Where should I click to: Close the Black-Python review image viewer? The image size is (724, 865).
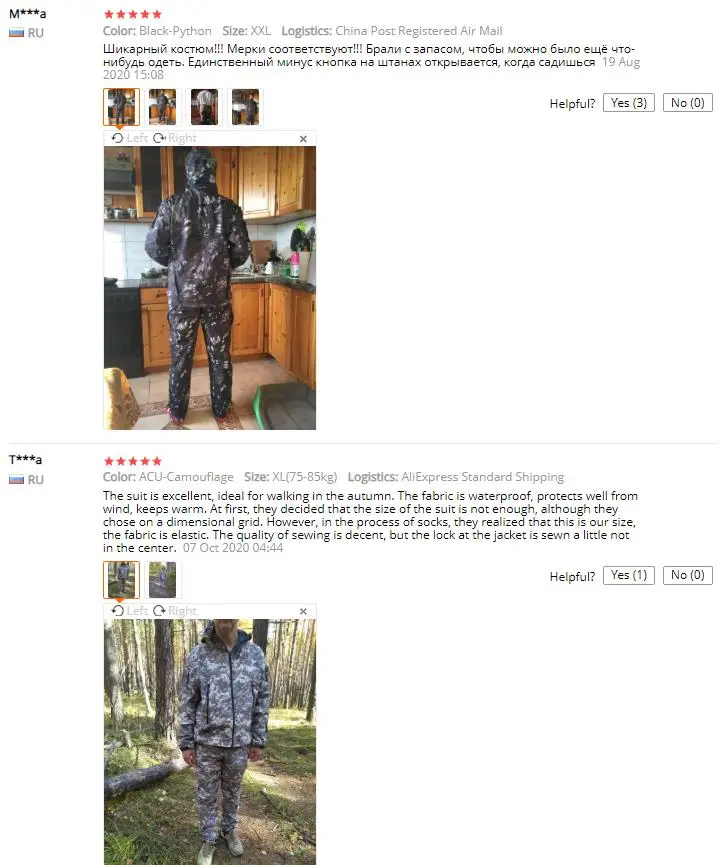pos(303,139)
